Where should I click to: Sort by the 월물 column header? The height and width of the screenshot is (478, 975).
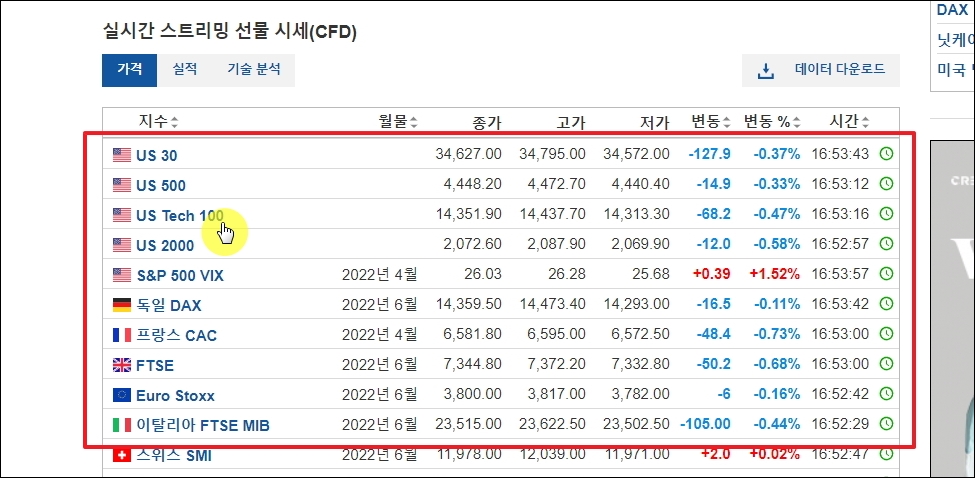pyautogui.click(x=398, y=122)
